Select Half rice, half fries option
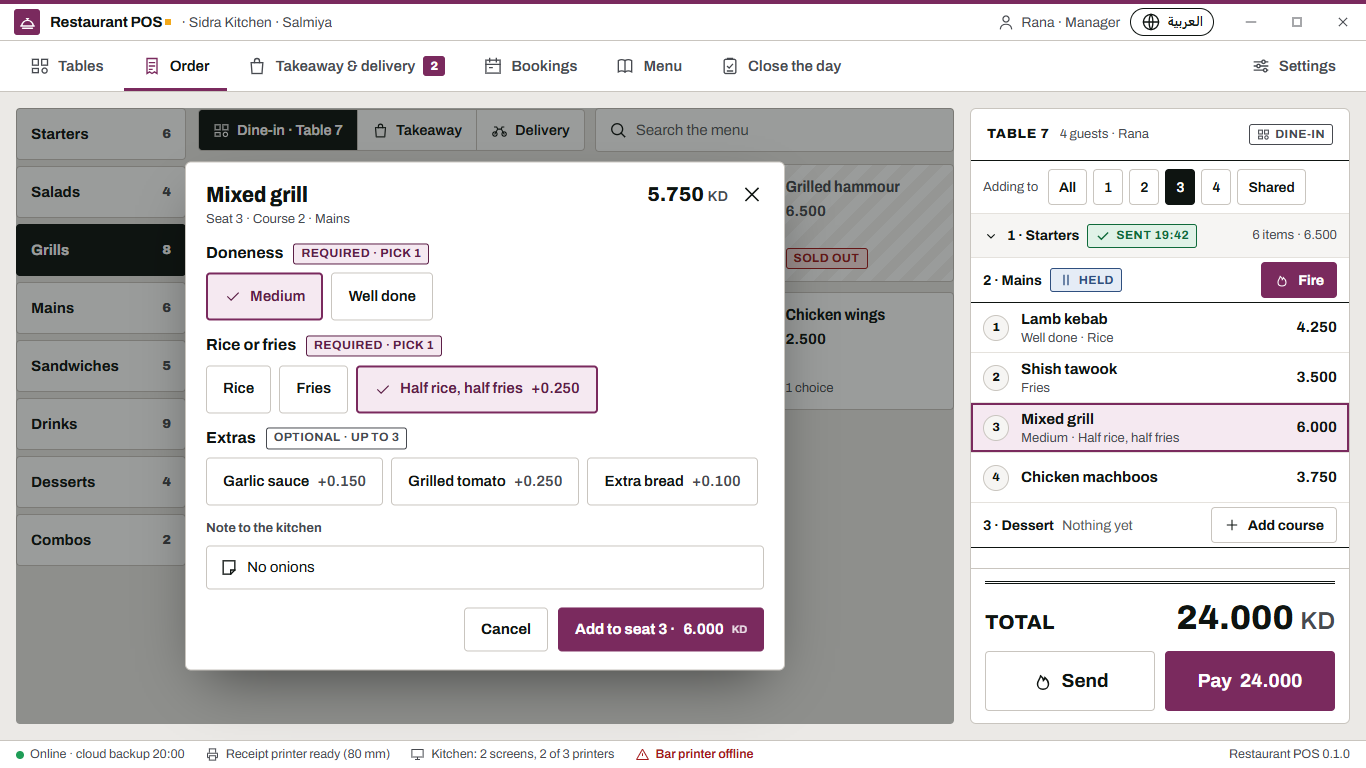The height and width of the screenshot is (768, 1366). (x=477, y=388)
